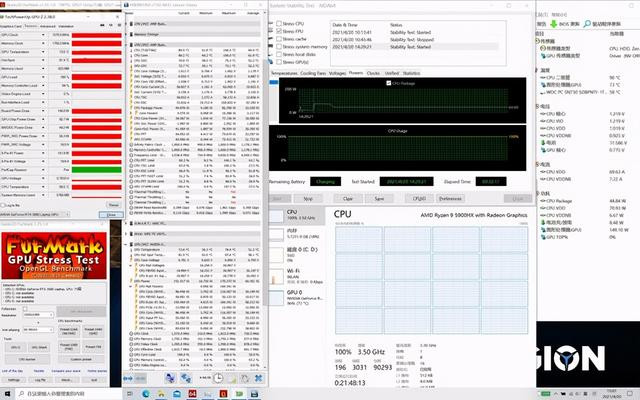This screenshot has height=400, width=640.
Task: Click GPU Clock red bar graph in GPU-Z
Action: pyautogui.click(x=96, y=35)
